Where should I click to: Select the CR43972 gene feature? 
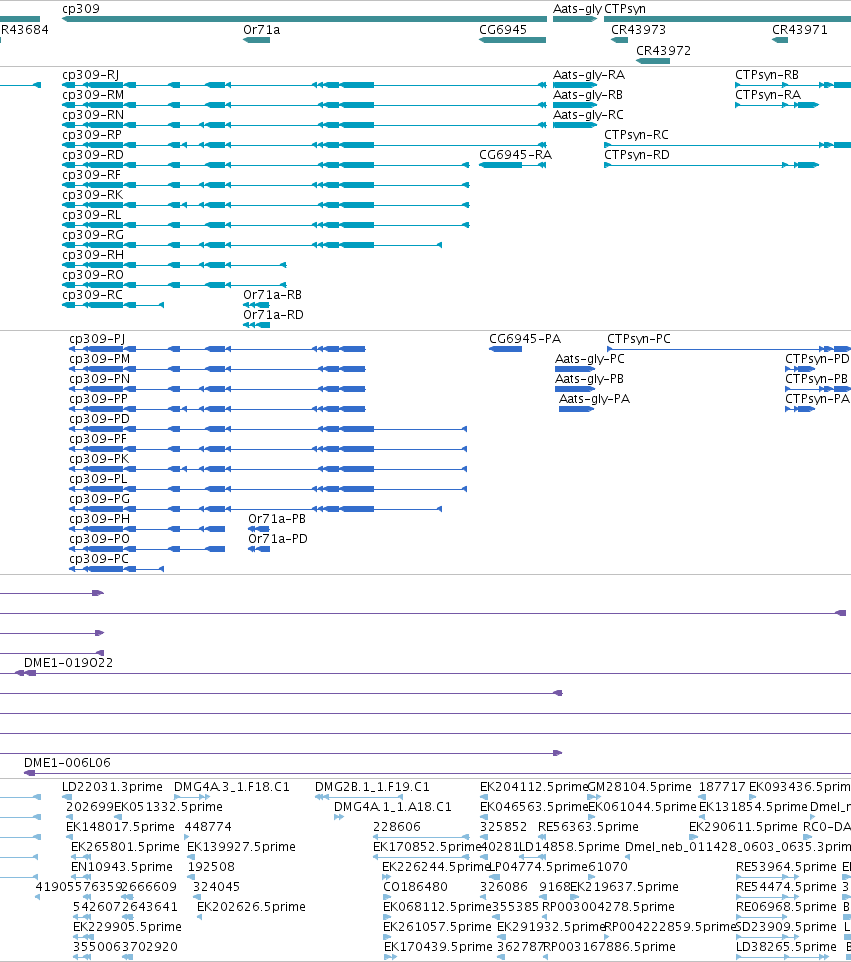pyautogui.click(x=653, y=61)
